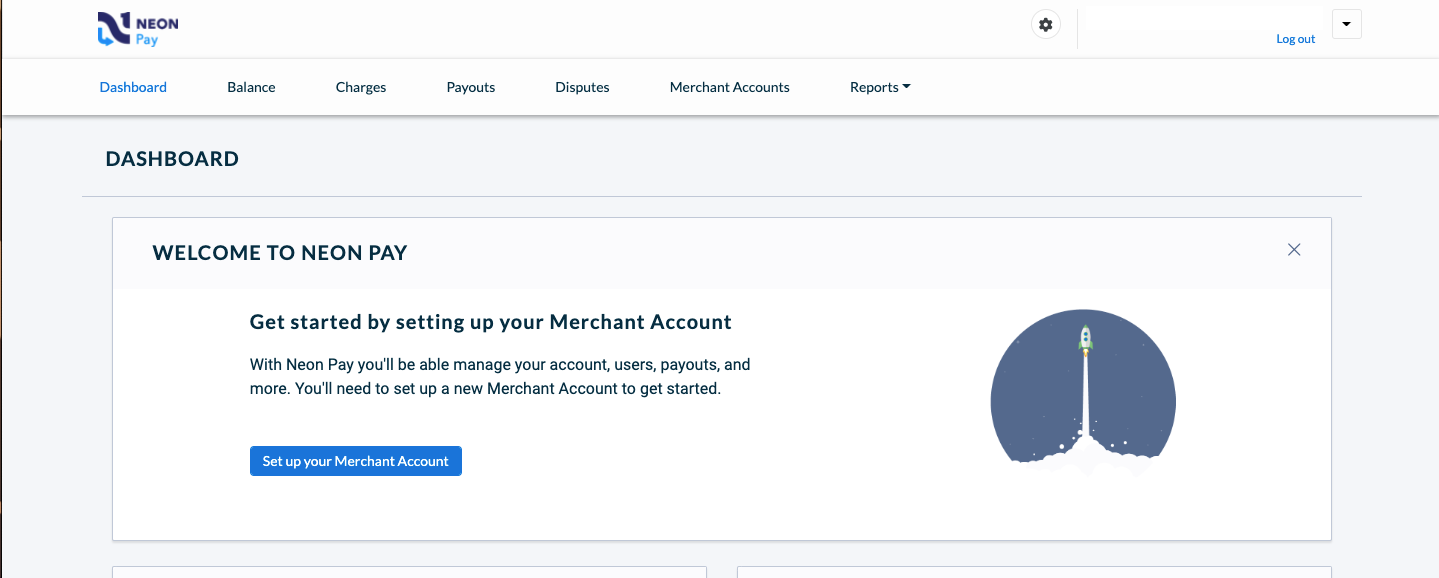Click the Log out link
Image resolution: width=1439 pixels, height=578 pixels.
pyautogui.click(x=1295, y=39)
